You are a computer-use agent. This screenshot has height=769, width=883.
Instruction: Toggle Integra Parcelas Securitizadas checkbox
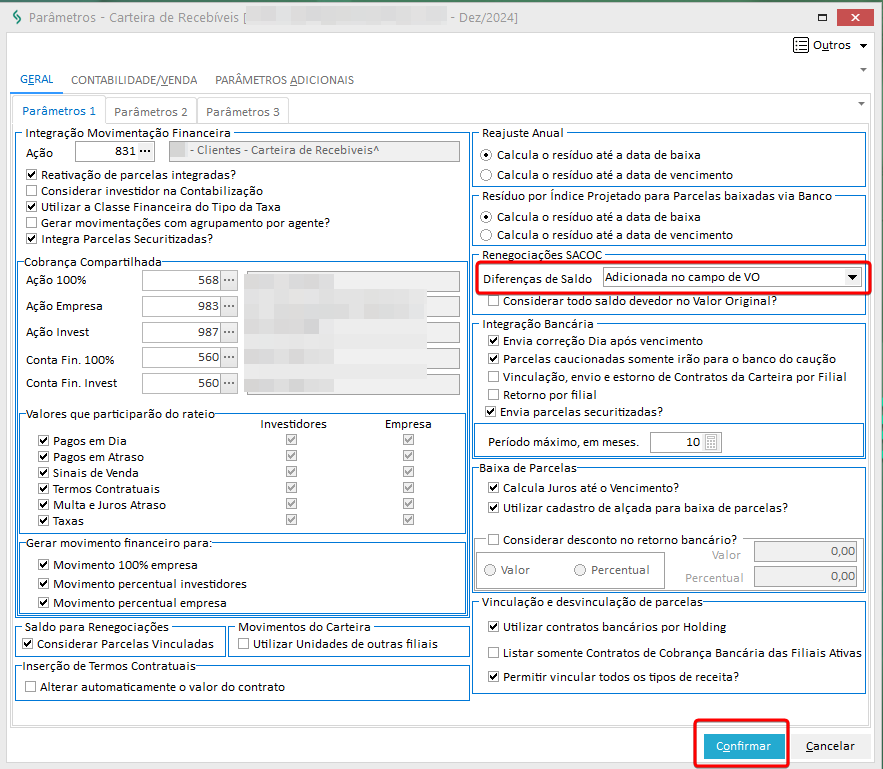tap(32, 239)
